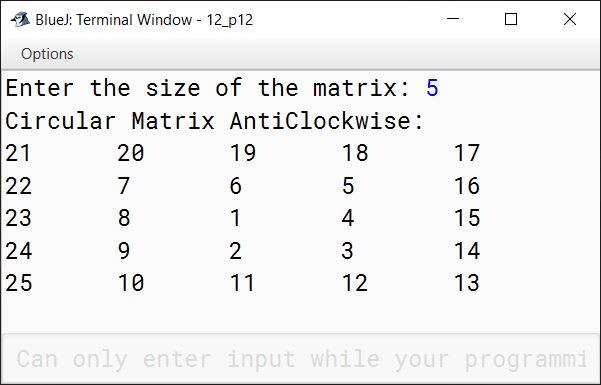The image size is (601, 385).
Task: Click the entered value 5 in blue
Action: pos(432,88)
